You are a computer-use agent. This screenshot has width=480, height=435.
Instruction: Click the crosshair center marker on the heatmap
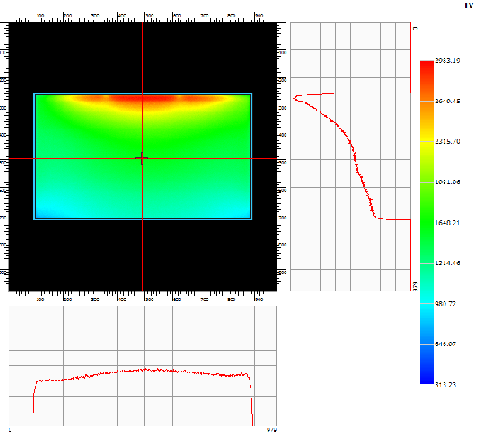pos(142,158)
